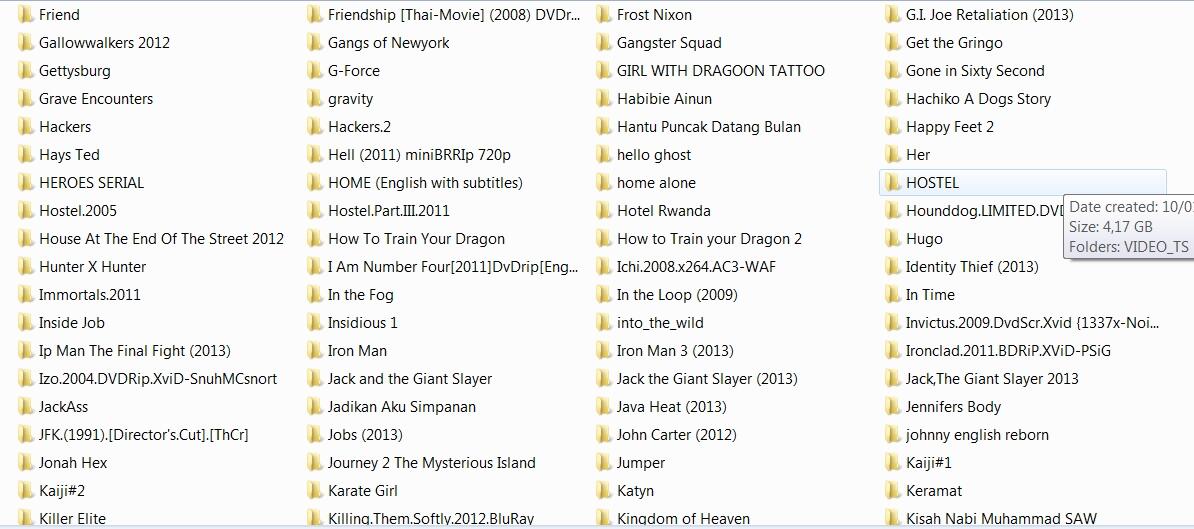Viewport: 1194px width, 529px height.
Task: Click 'Jack the Giant Slayer (2013)' folder
Action: pos(706,379)
